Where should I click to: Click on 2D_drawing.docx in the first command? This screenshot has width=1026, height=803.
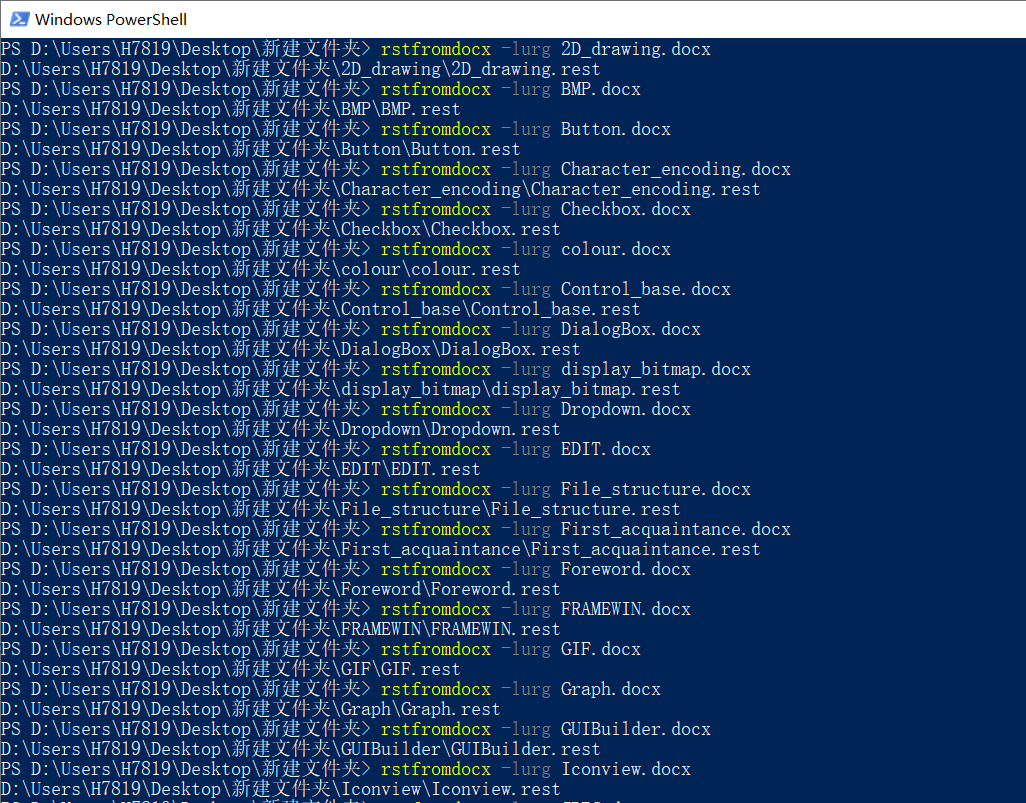[x=635, y=49]
